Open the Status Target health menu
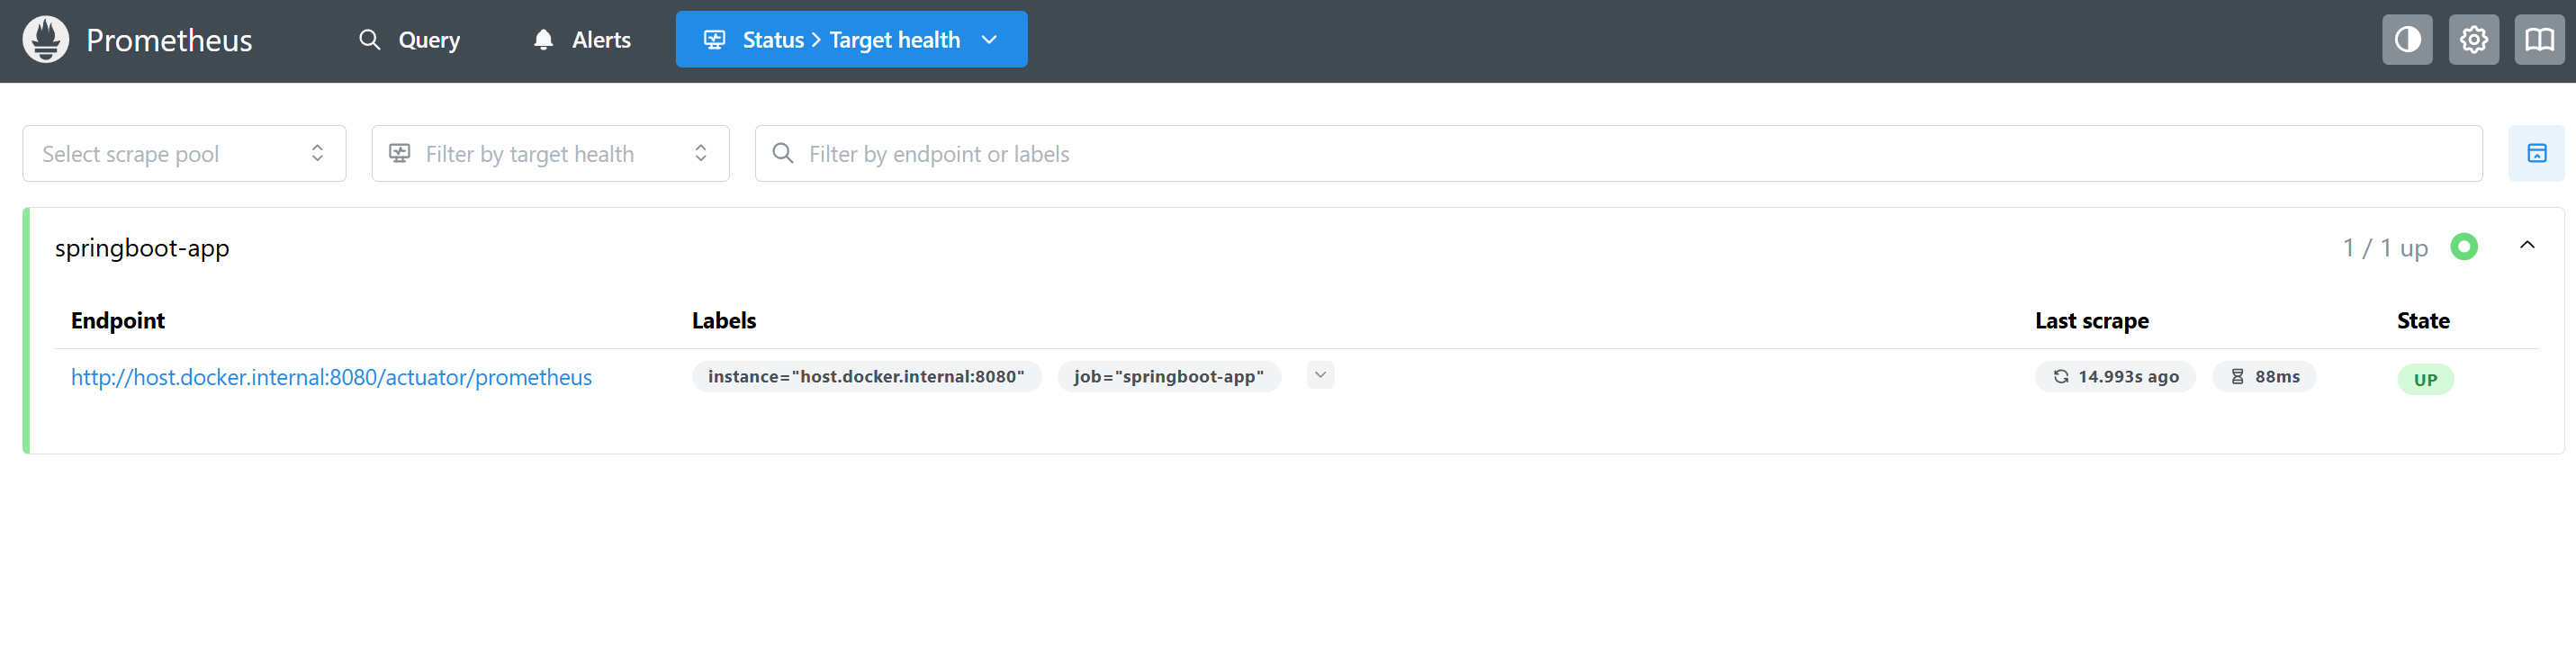Image resolution: width=2576 pixels, height=656 pixels. (851, 40)
